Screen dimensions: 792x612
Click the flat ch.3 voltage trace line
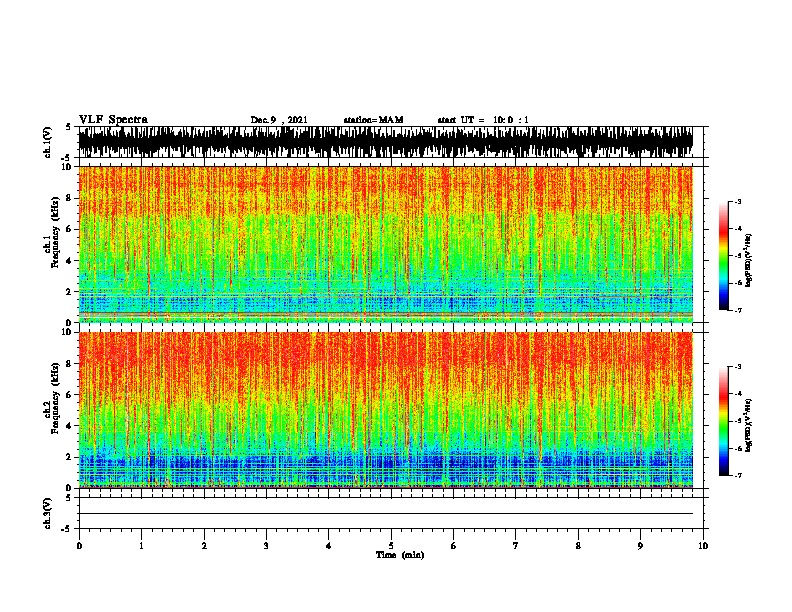pos(386,514)
